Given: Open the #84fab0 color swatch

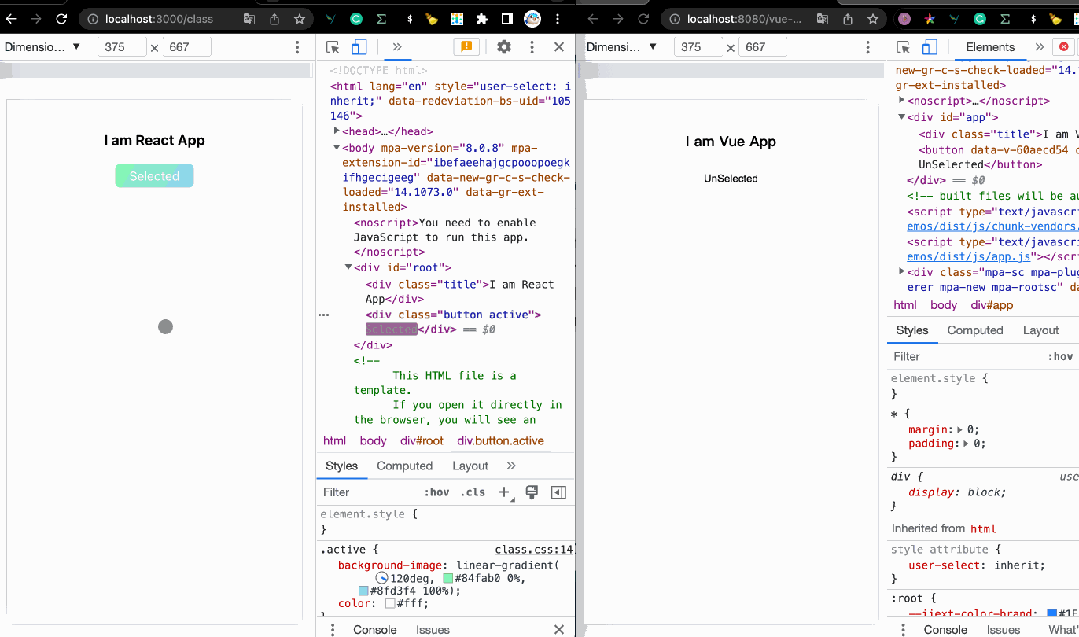Looking at the screenshot, I should [x=448, y=579].
